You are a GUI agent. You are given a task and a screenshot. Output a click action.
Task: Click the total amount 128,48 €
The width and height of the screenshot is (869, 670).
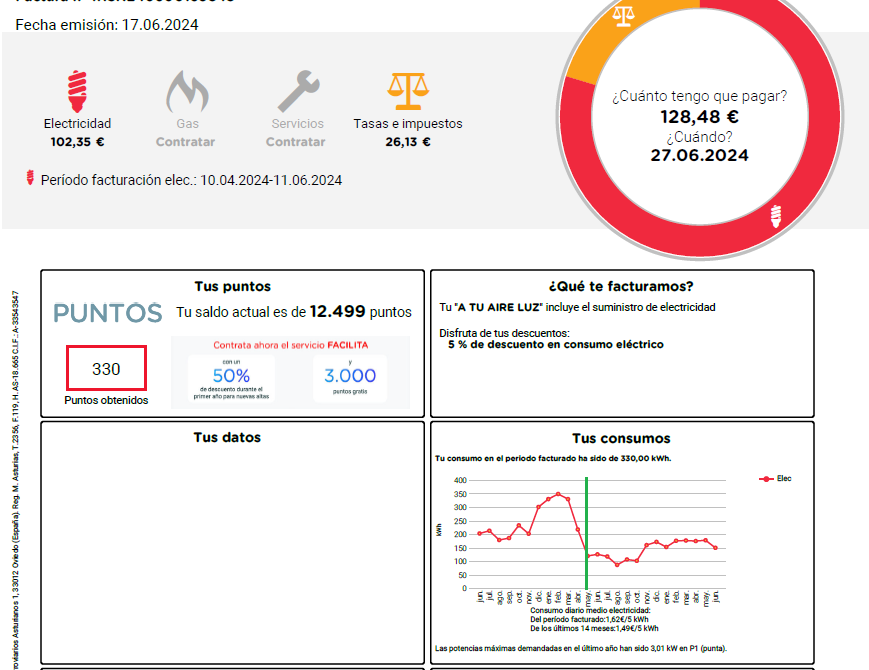coord(699,117)
